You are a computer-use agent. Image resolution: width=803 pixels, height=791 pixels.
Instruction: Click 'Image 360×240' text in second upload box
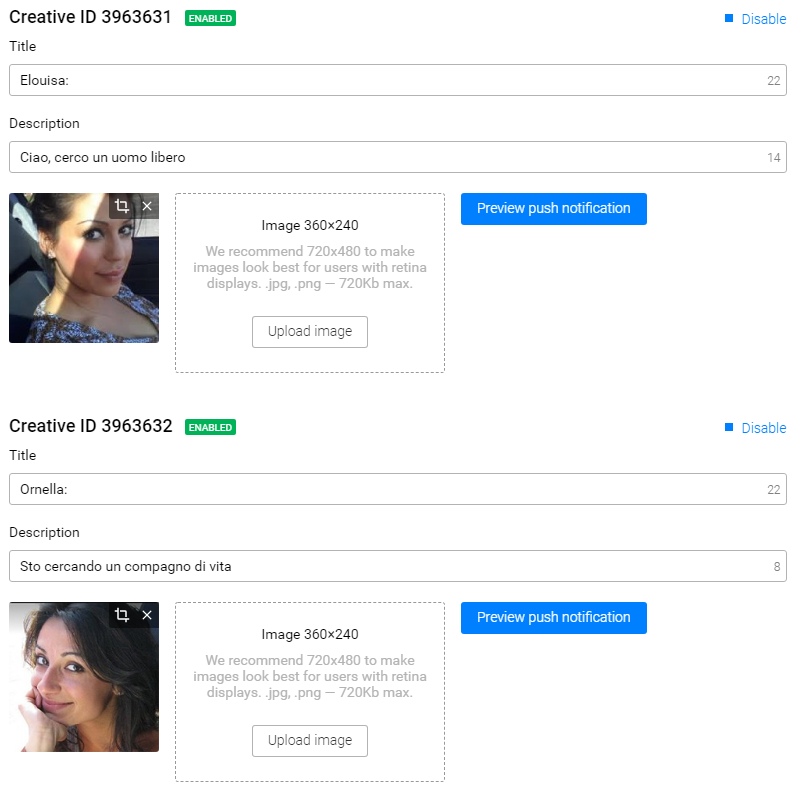click(310, 634)
